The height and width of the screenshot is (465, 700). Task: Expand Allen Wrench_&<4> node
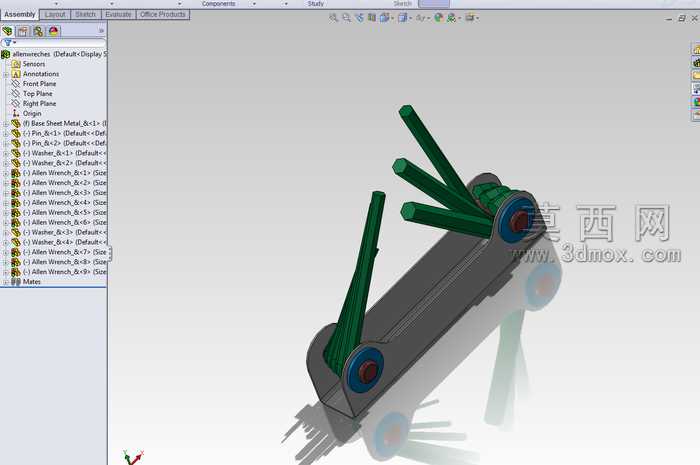6,203
